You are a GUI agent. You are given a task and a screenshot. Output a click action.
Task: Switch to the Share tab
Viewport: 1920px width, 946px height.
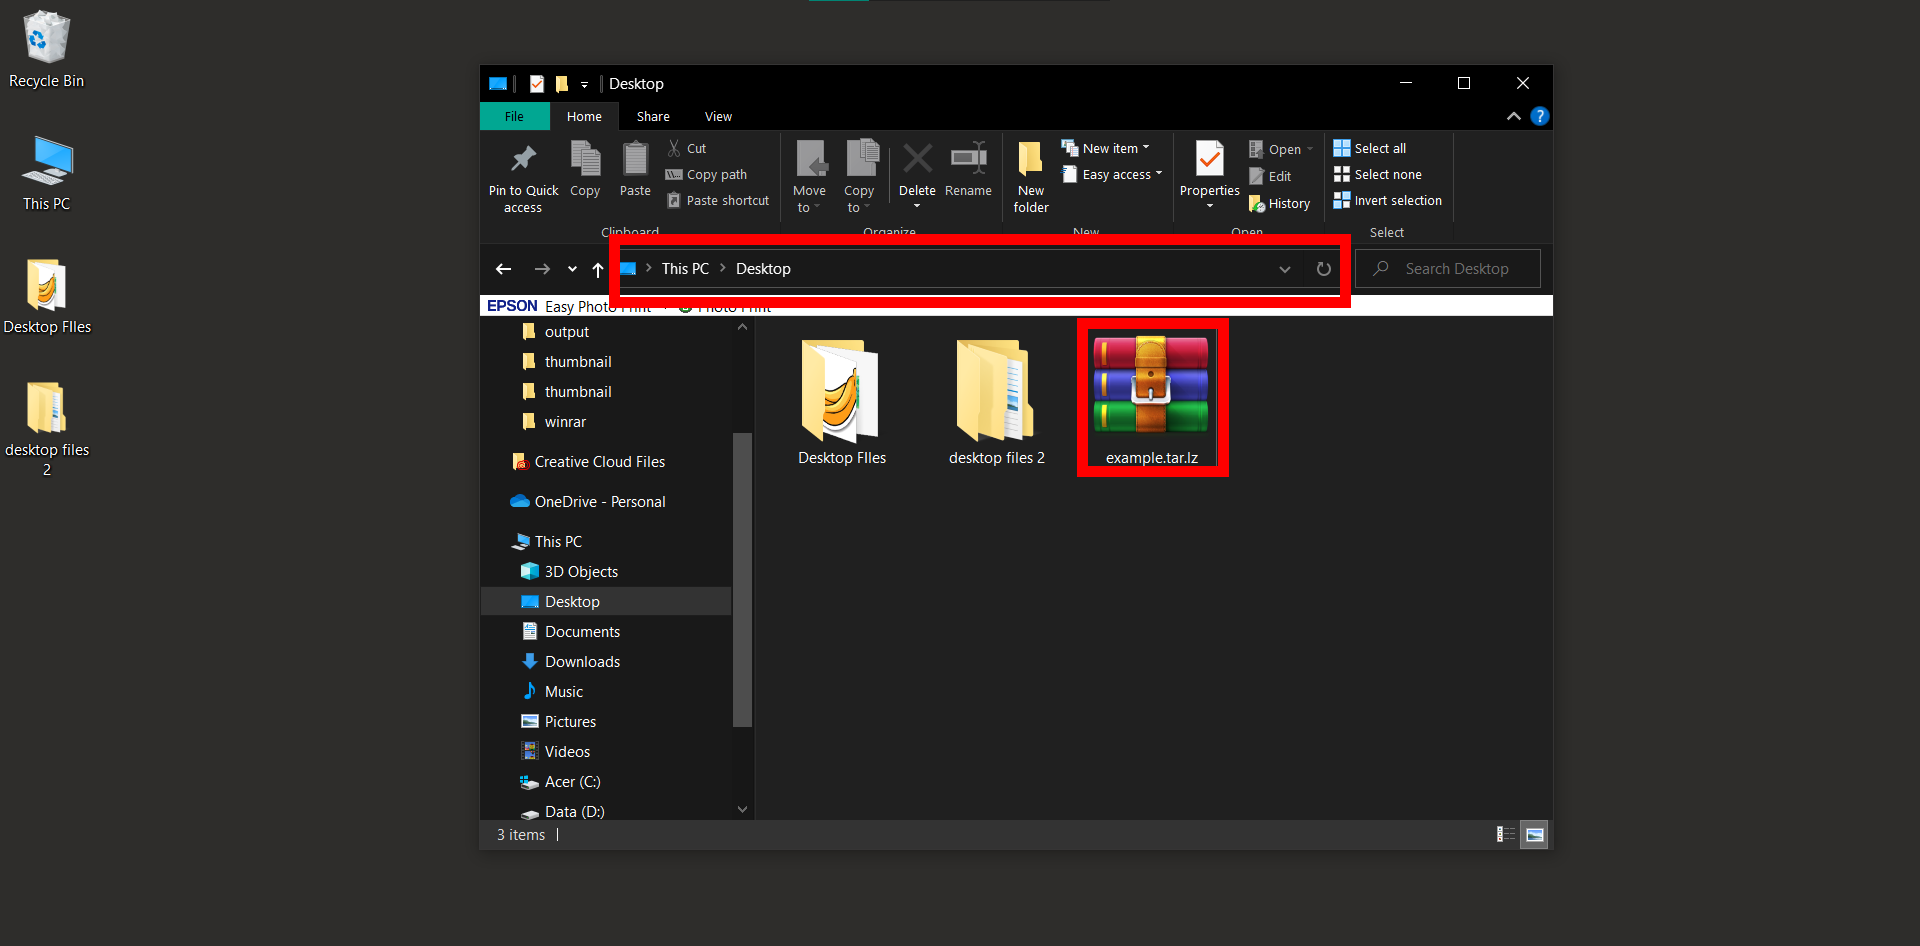[x=653, y=116]
